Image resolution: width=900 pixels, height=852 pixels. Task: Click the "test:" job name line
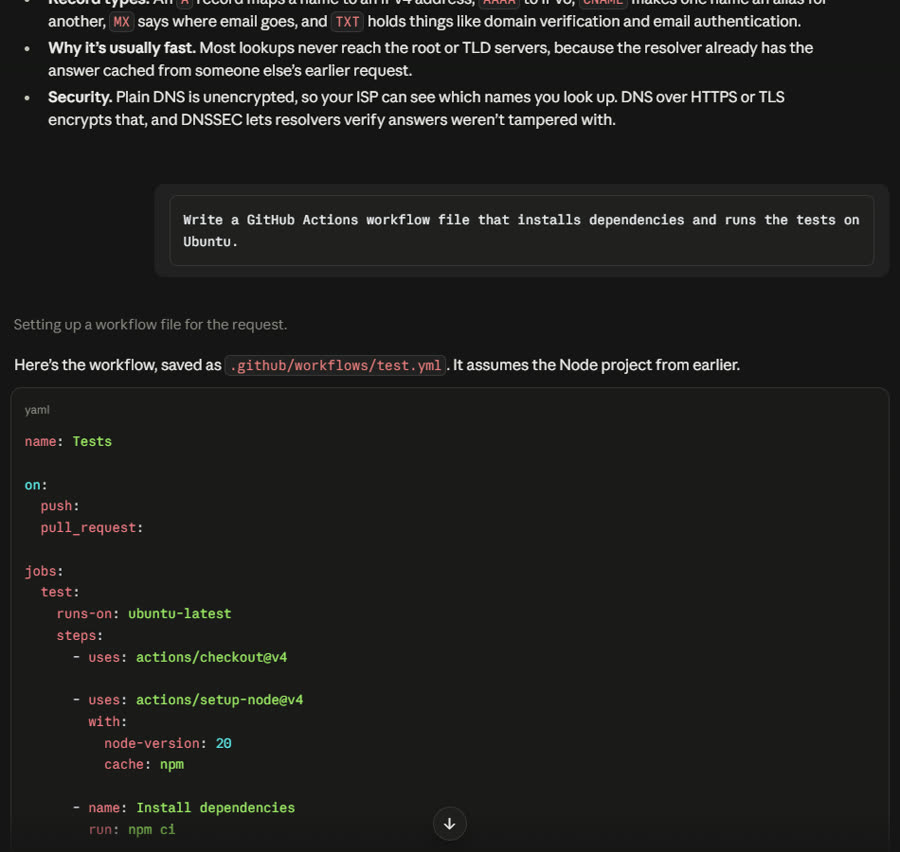coord(60,592)
